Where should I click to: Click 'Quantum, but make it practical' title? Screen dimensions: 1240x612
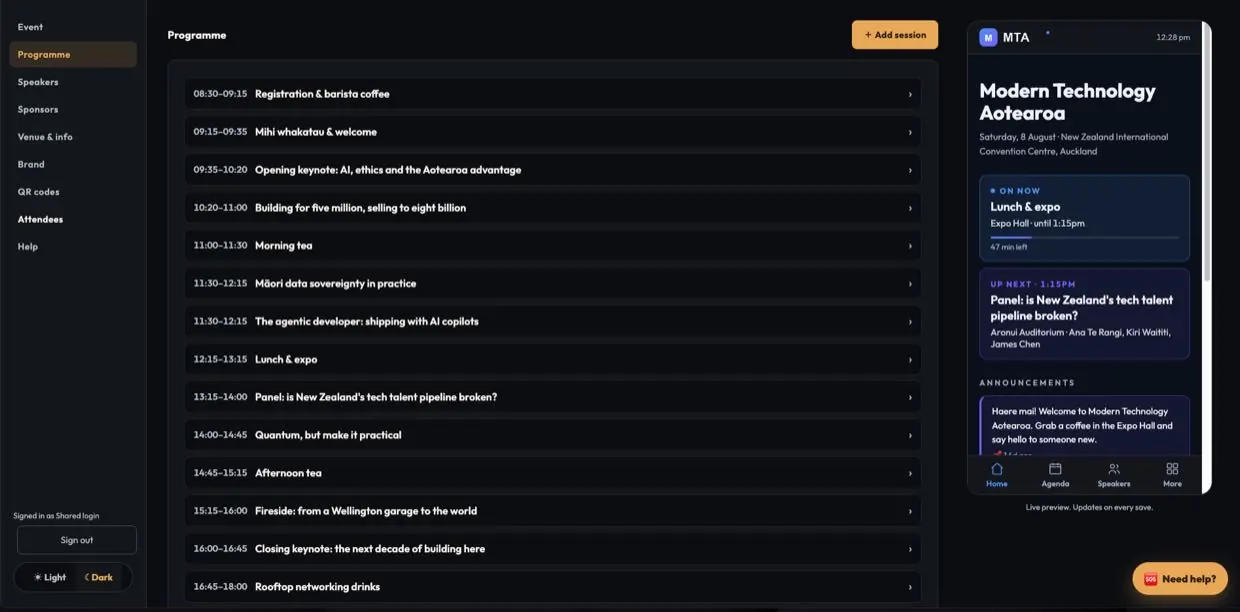[328, 435]
